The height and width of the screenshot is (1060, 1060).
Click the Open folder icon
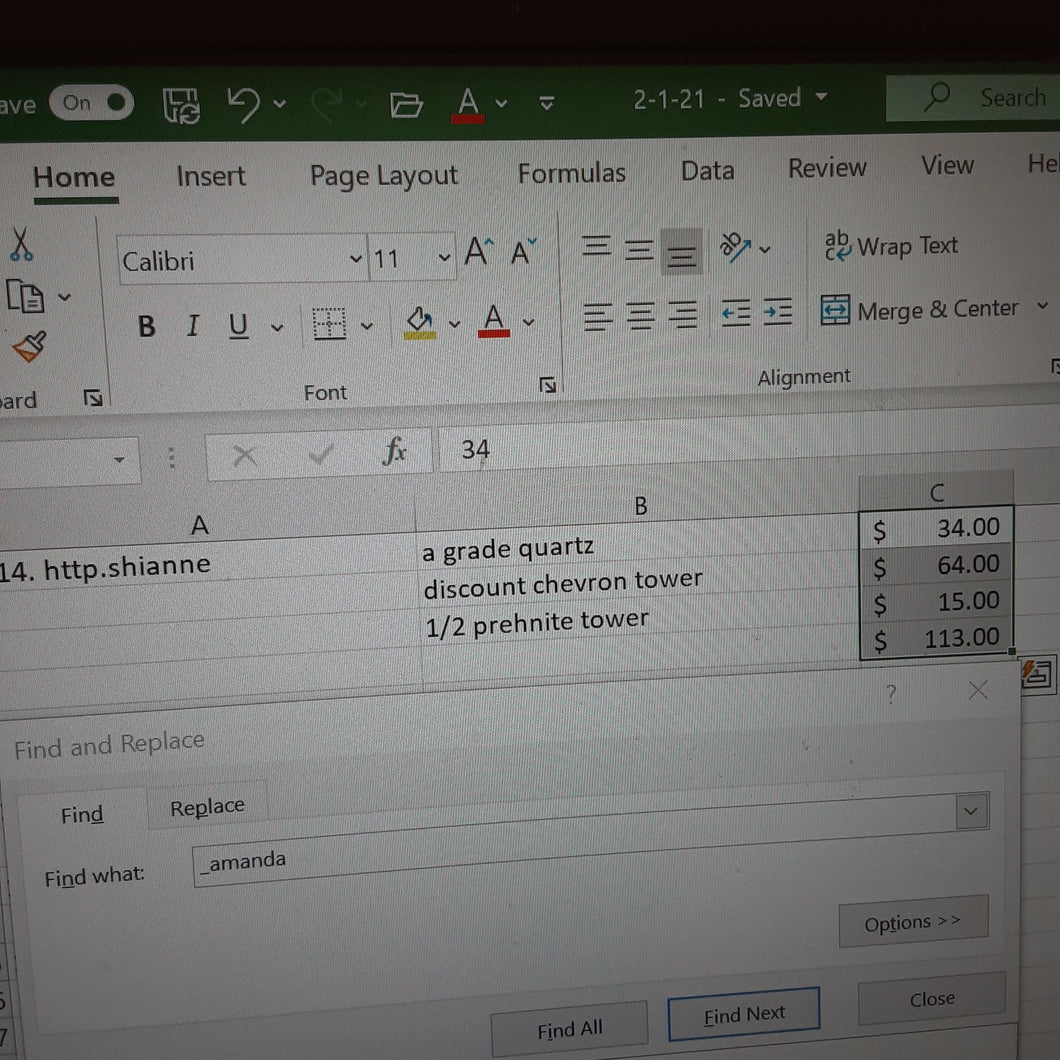tap(406, 105)
